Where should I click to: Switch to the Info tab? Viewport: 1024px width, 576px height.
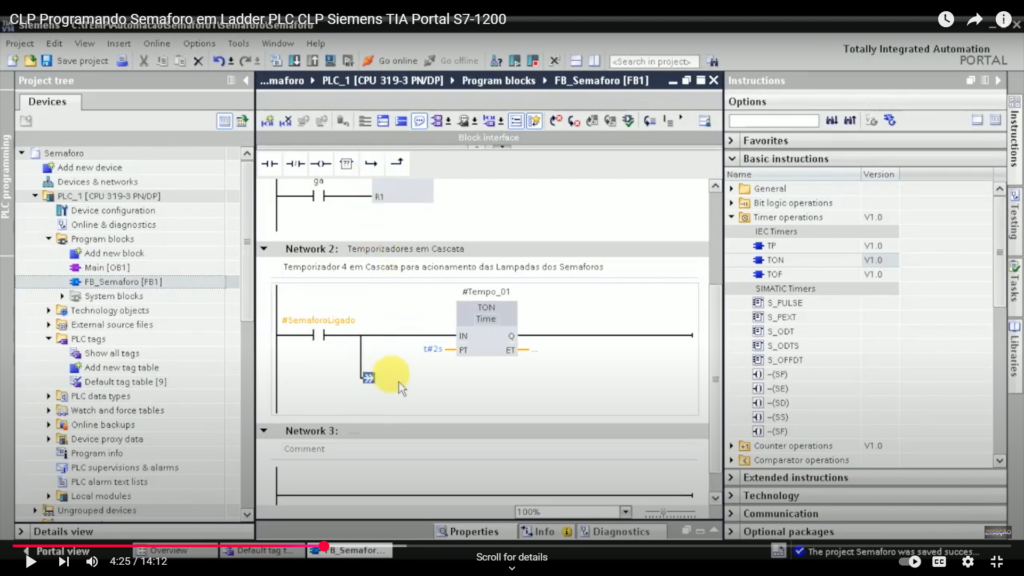click(546, 532)
